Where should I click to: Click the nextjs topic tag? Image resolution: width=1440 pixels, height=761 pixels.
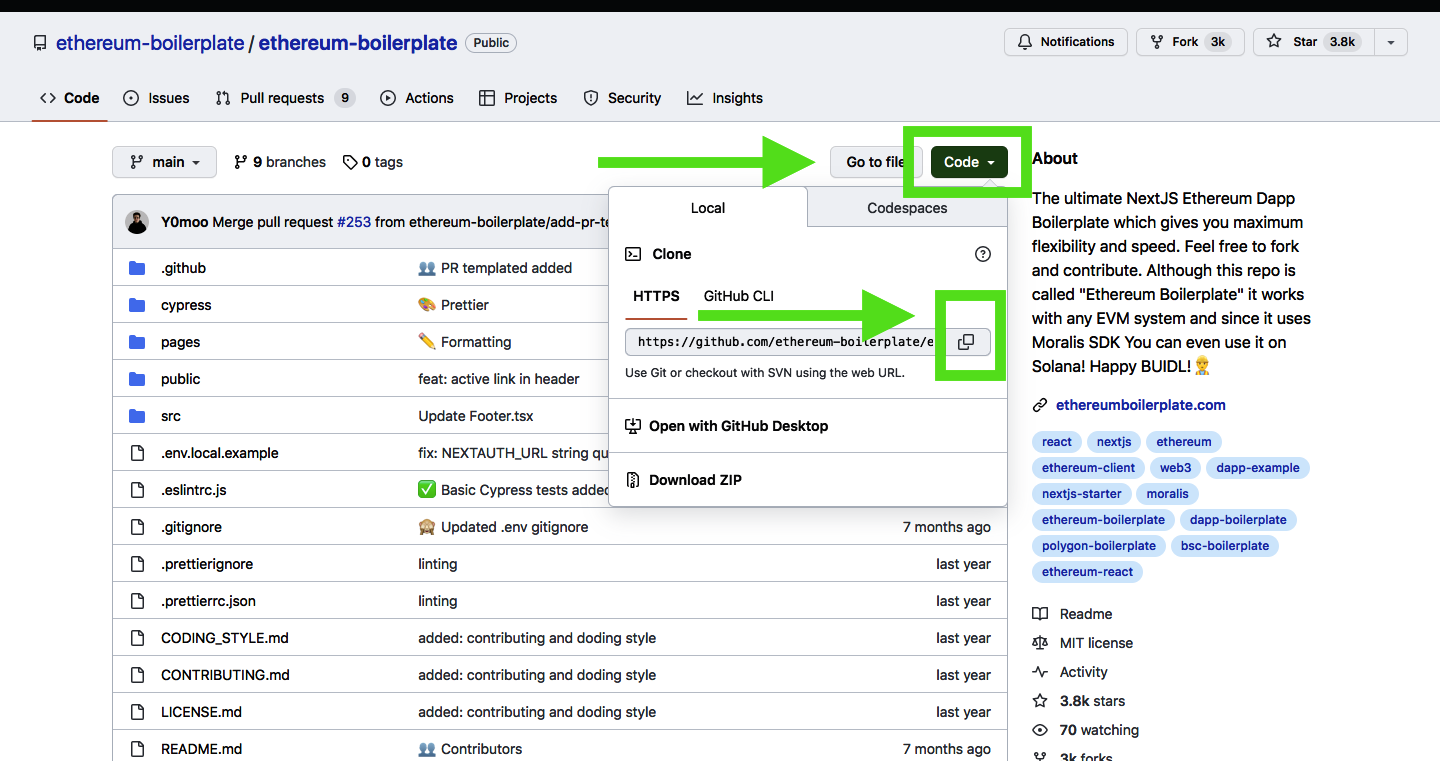pos(1113,442)
